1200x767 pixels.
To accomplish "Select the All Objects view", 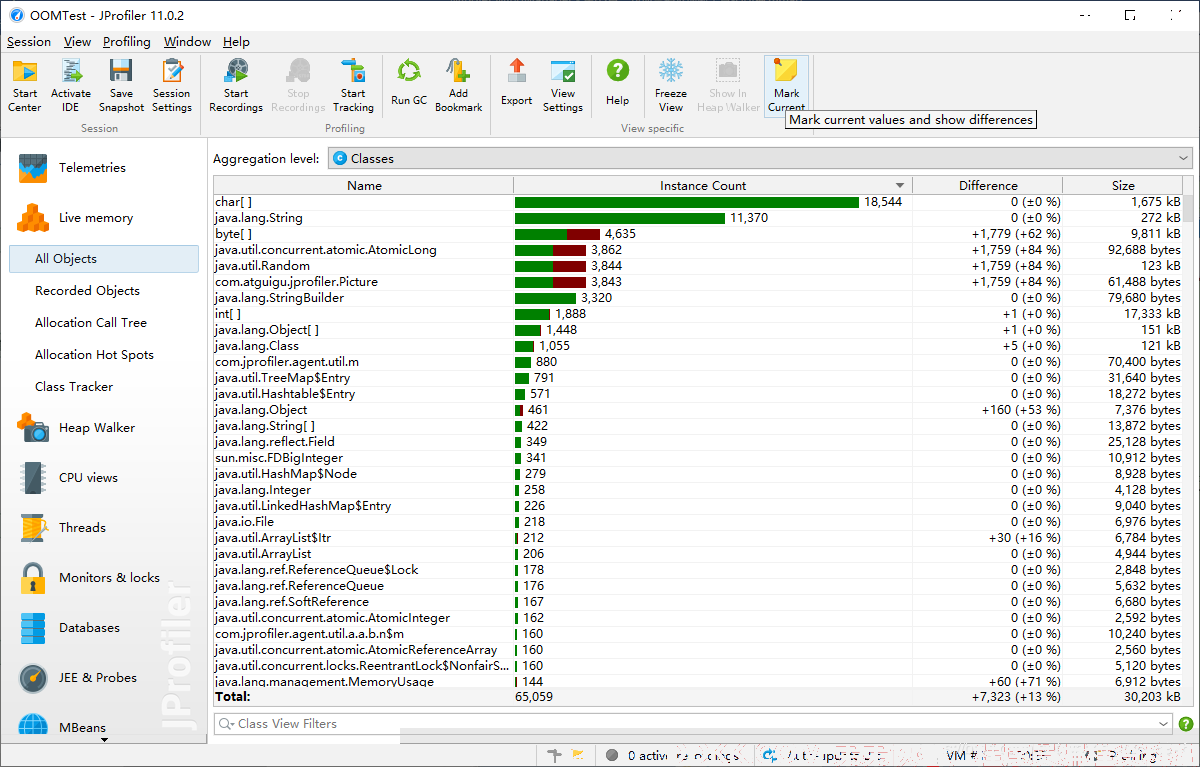I will pyautogui.click(x=104, y=259).
